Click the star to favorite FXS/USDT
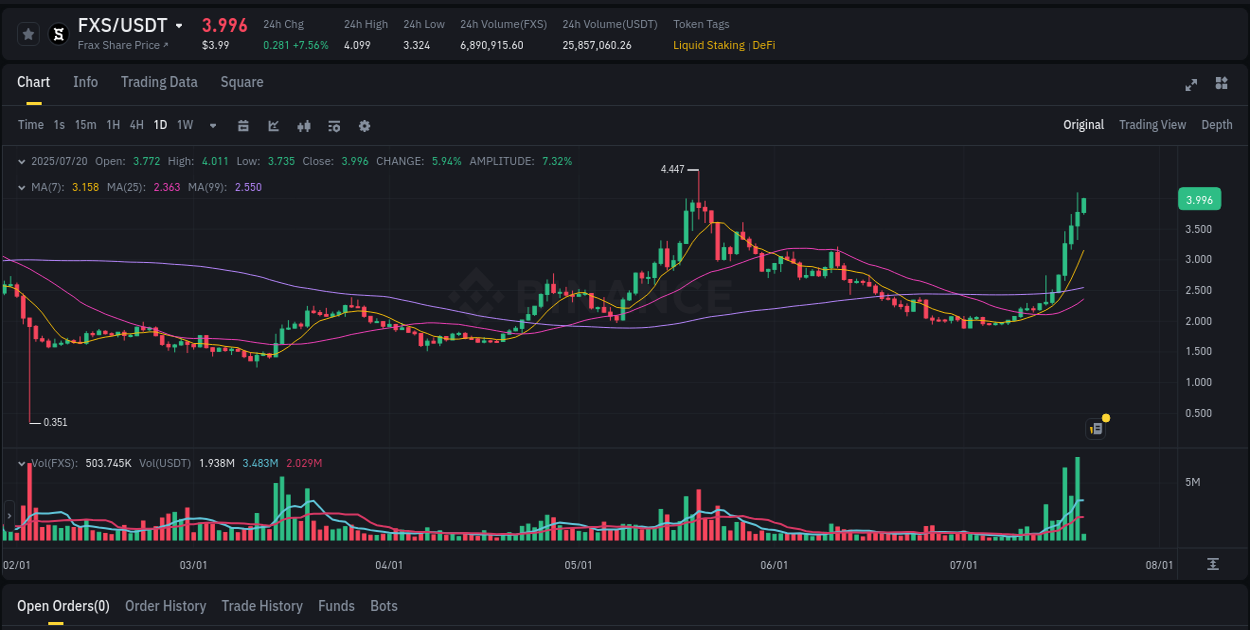Screen dimensions: 1250x630 pos(28,33)
